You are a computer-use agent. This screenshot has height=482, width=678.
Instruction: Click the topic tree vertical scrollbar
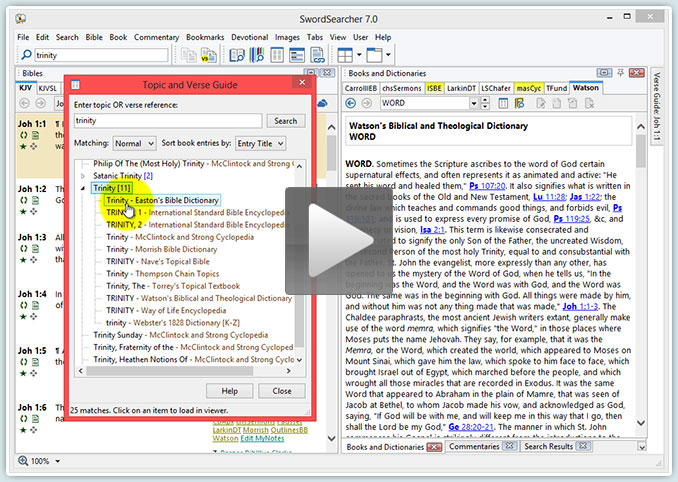pos(299,262)
